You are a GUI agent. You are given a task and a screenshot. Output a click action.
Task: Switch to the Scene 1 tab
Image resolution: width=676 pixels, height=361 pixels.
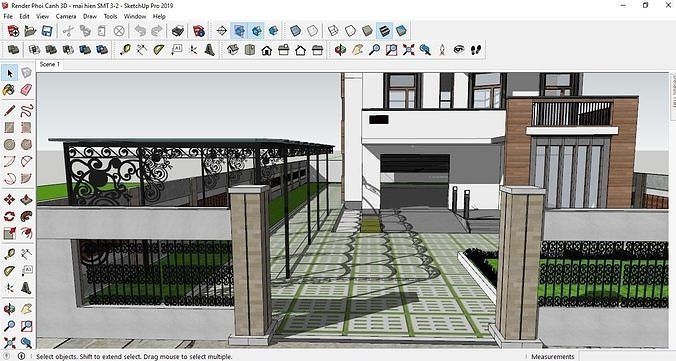tap(50, 64)
